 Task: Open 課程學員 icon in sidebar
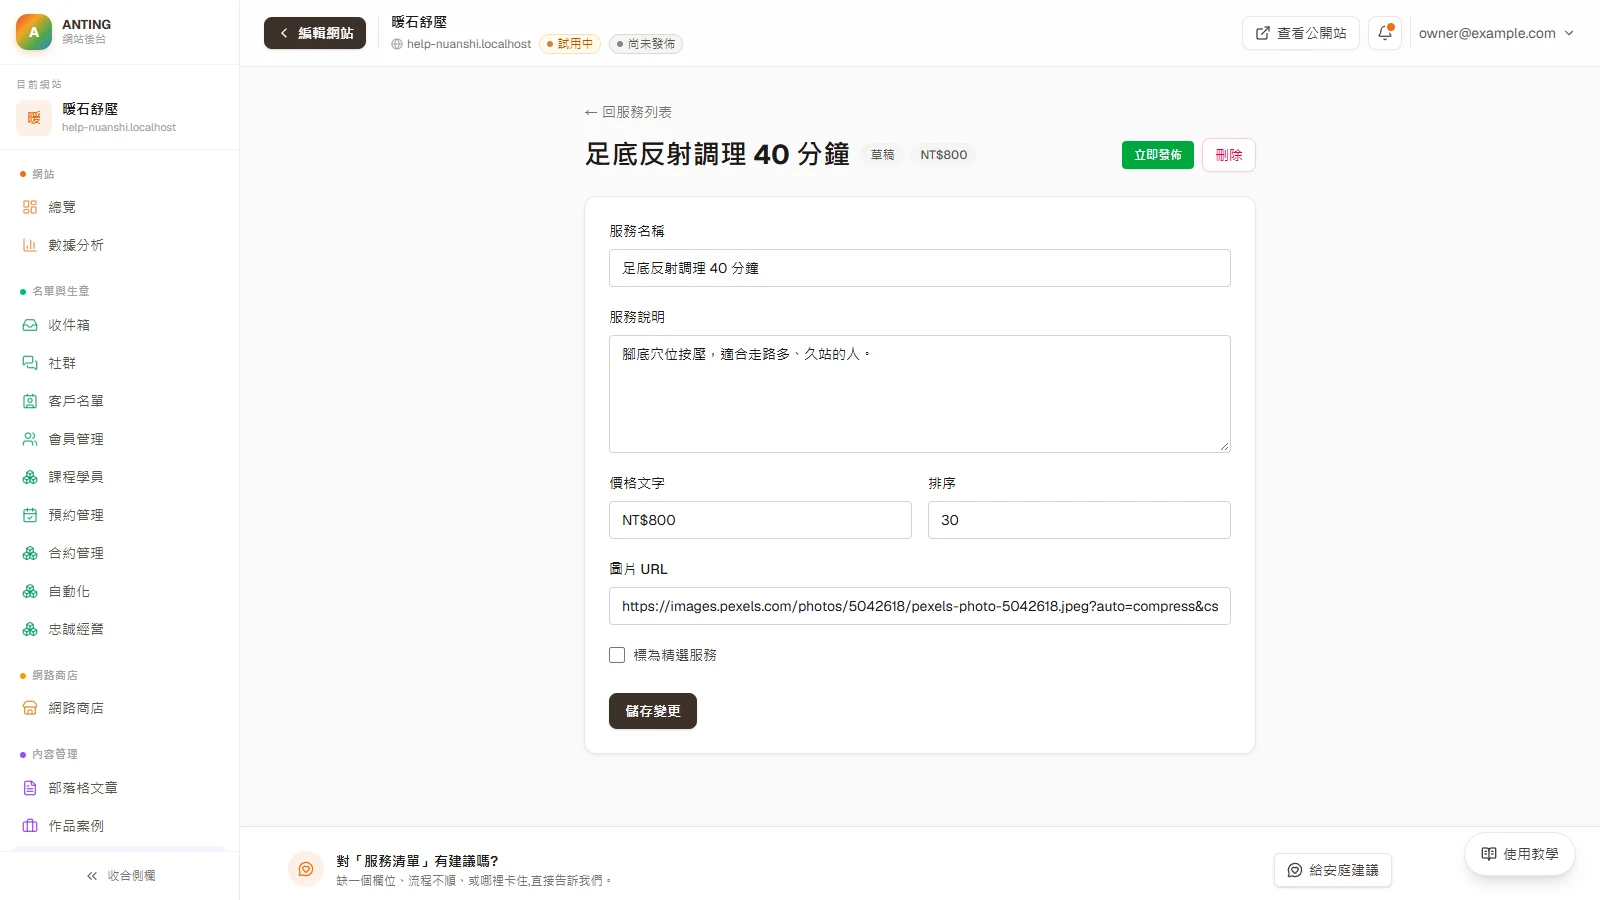30,477
